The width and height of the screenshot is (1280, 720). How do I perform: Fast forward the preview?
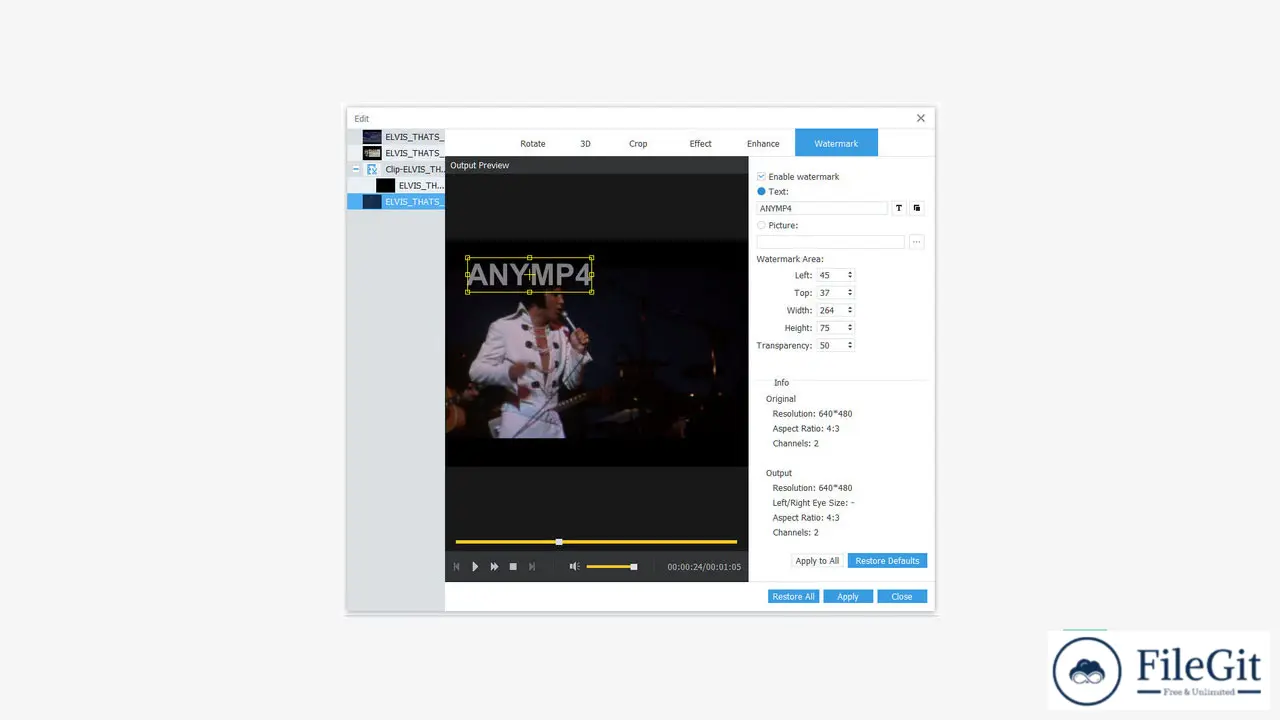coord(494,567)
